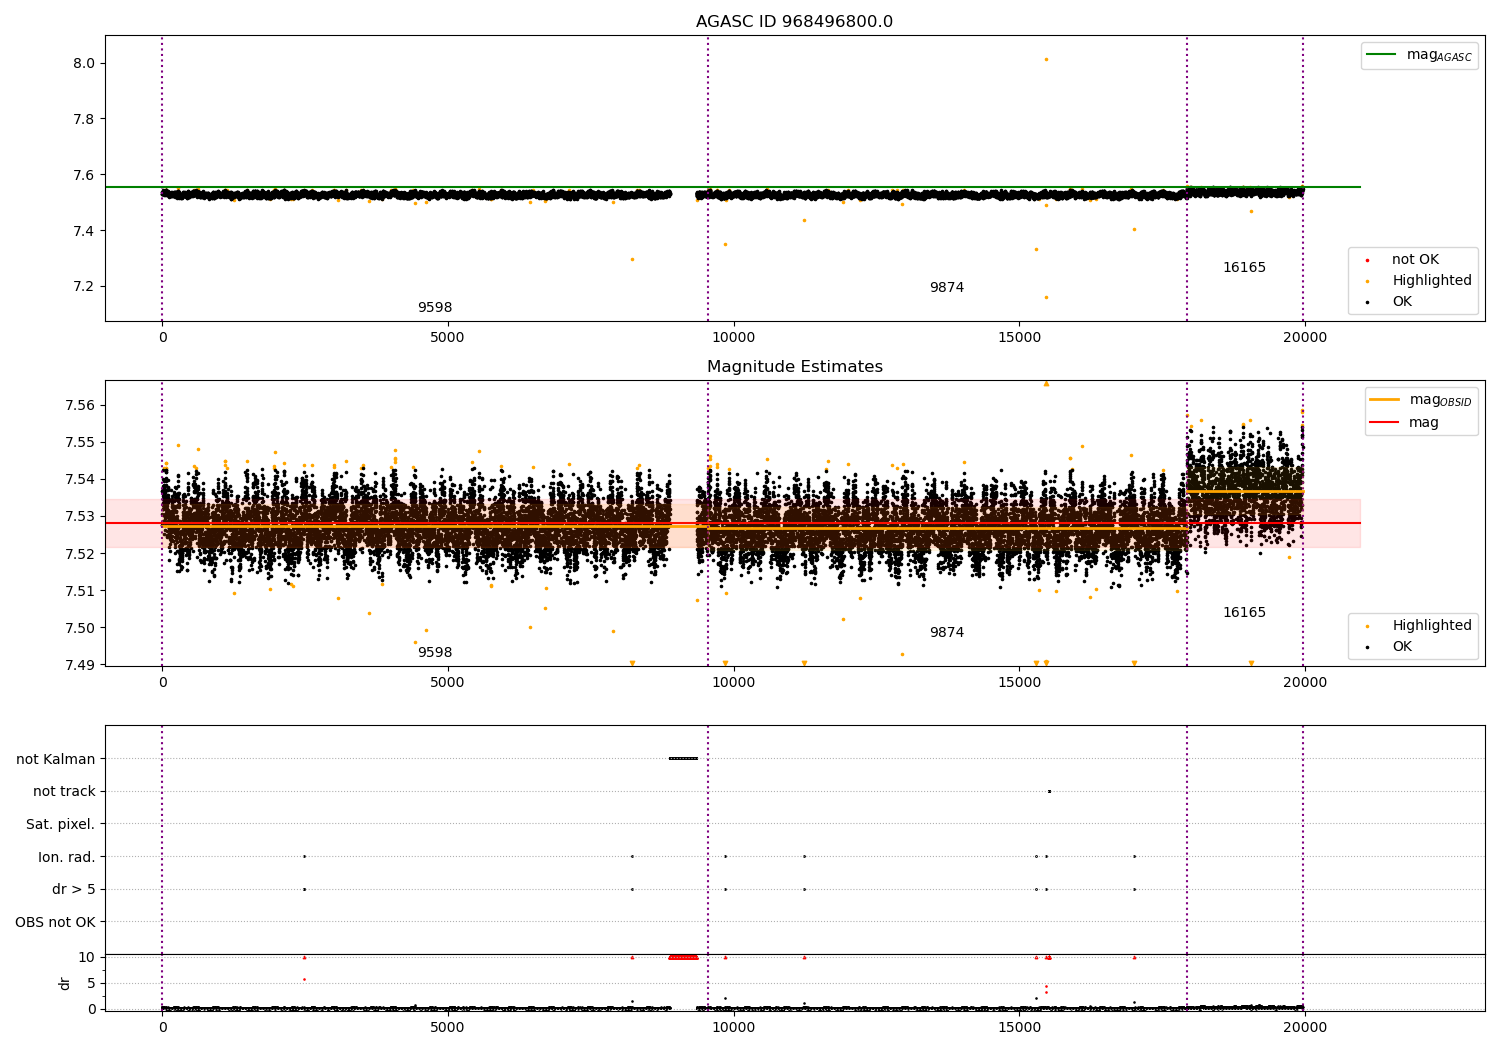Click y-axis tick '7.54' in middle plot
The height and width of the screenshot is (1050, 1500).
79,480
